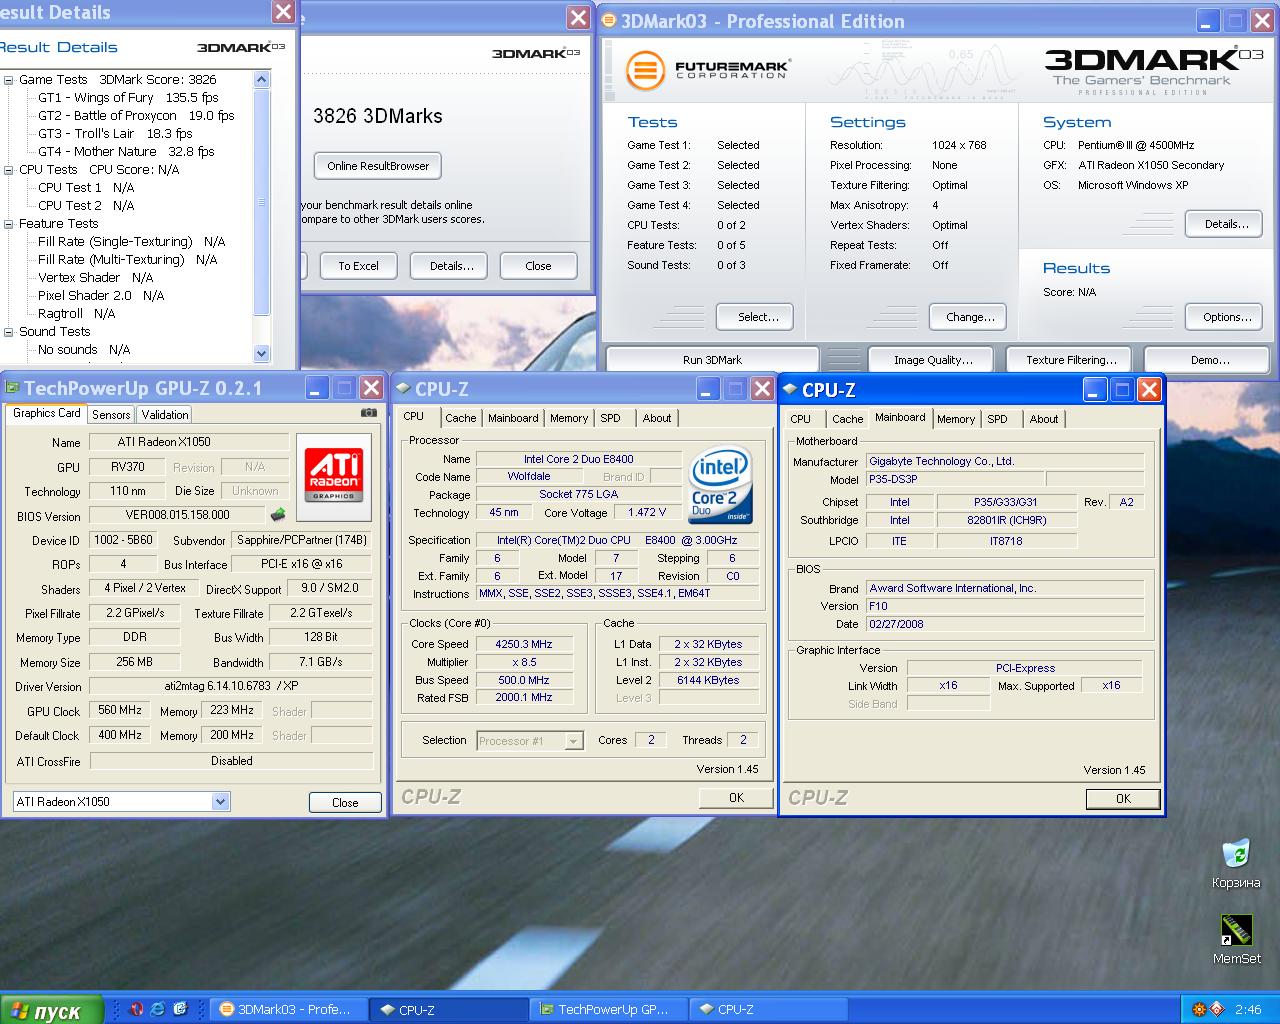Click OK in the CPU-Z mainboard window
Viewport: 1280px width, 1024px height.
[1123, 798]
